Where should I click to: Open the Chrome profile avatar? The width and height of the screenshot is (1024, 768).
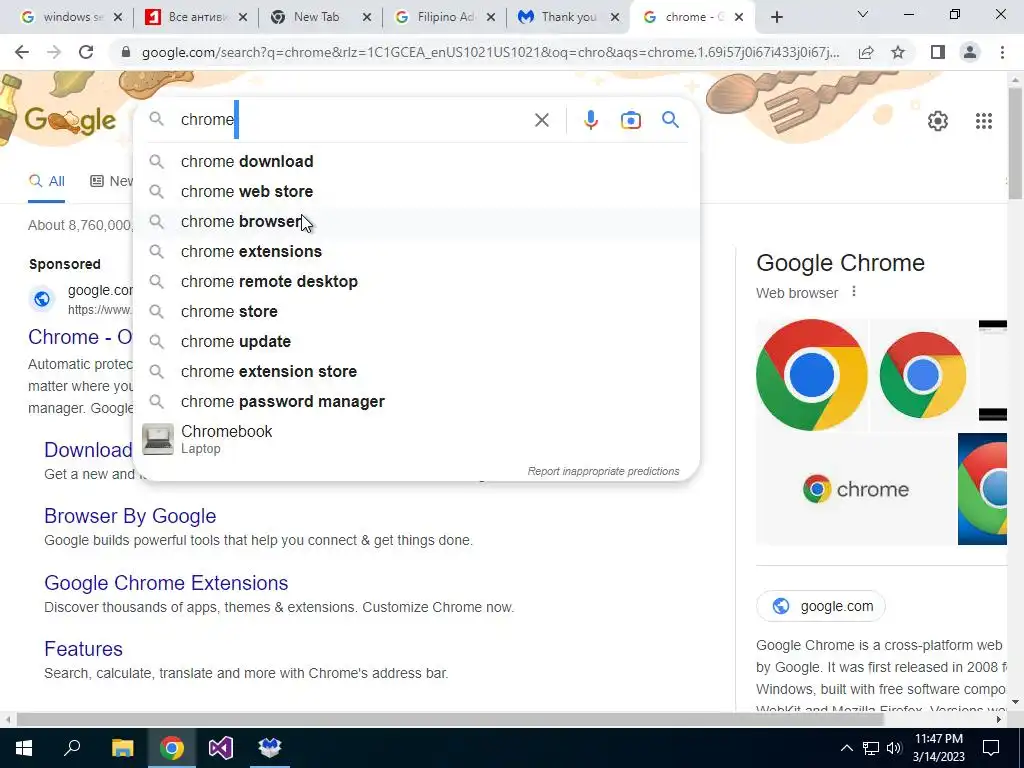click(x=970, y=52)
